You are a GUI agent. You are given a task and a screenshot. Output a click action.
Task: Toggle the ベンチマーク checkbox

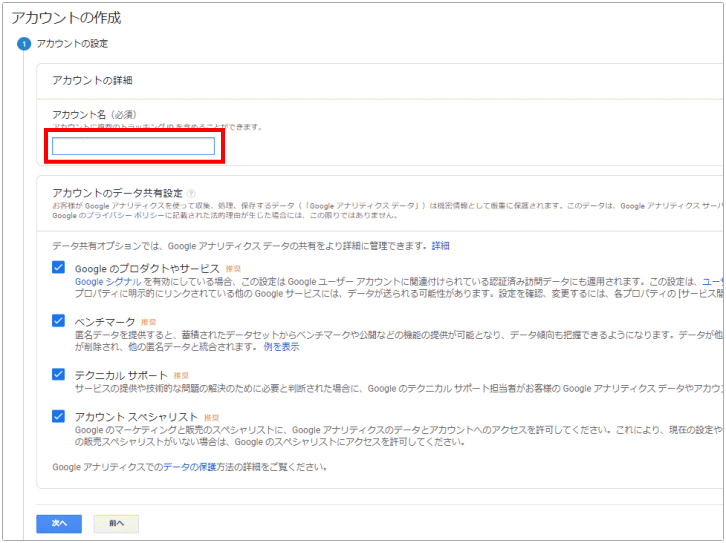coord(58,321)
